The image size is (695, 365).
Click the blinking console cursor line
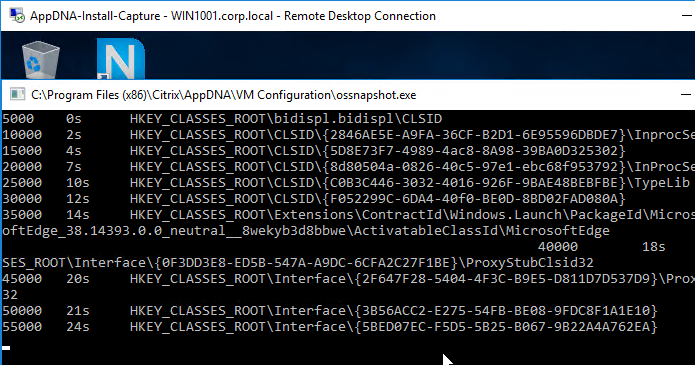pyautogui.click(x=6, y=348)
